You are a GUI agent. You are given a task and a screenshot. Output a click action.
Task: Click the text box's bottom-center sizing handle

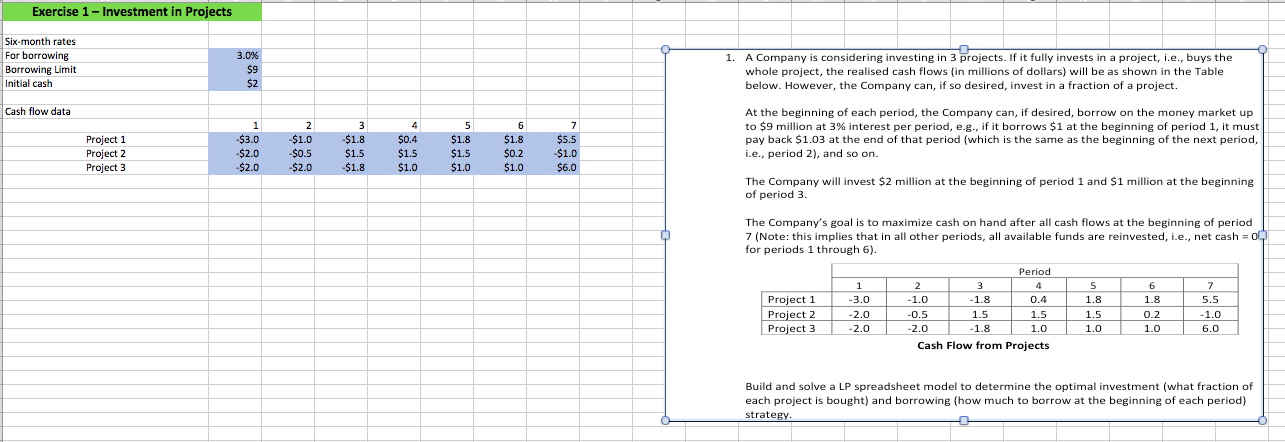[963, 421]
